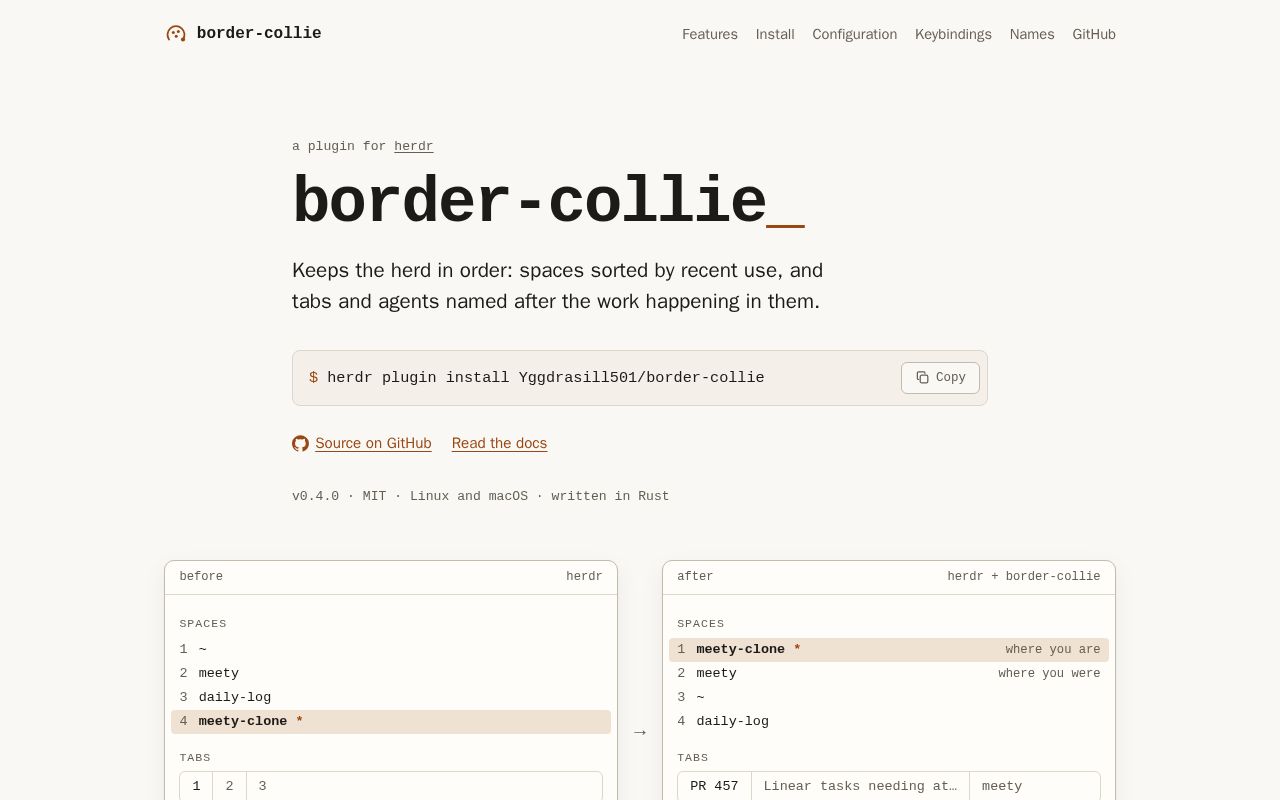Switch to tab 2 in the before panel
This screenshot has height=800, width=1280.
coord(229,786)
